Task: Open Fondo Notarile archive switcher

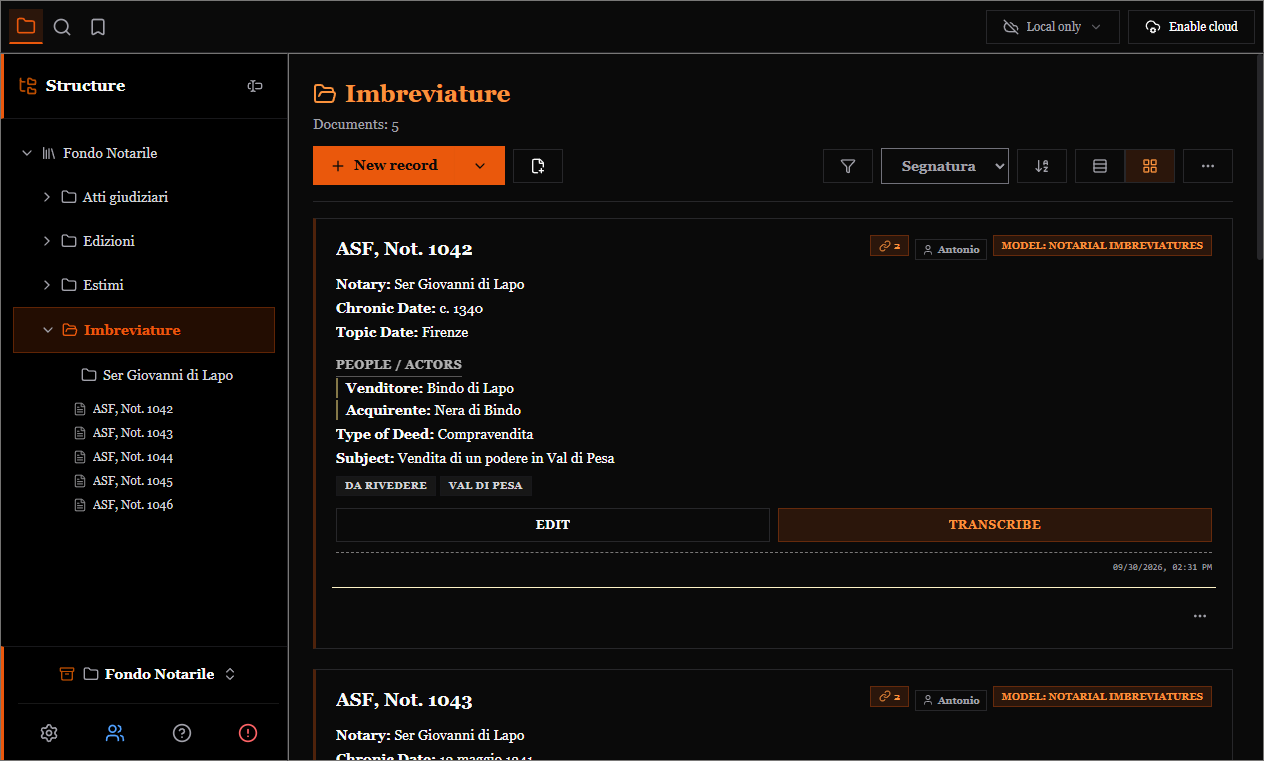Action: pos(148,674)
